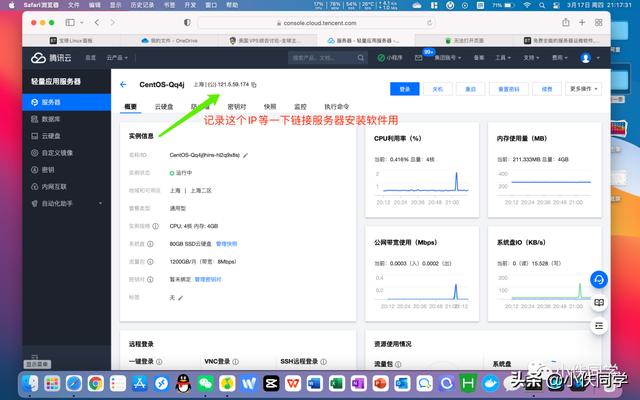Open the floating customer support headset button
640x400 pixels.
pos(599,280)
